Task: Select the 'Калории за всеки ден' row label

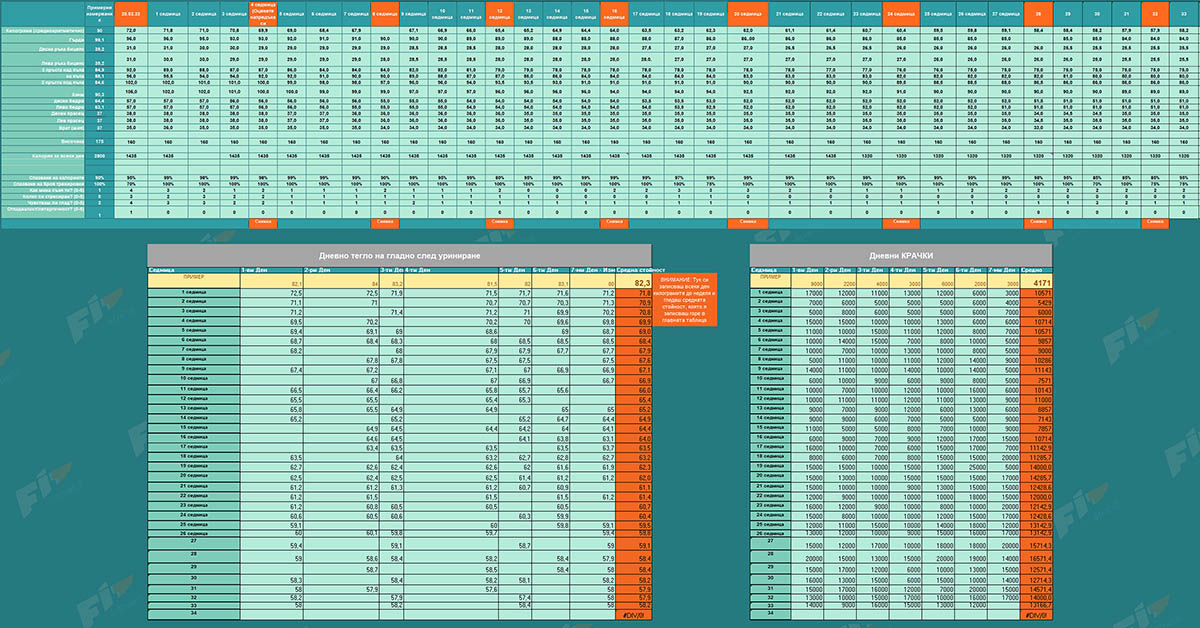Action: [43, 157]
